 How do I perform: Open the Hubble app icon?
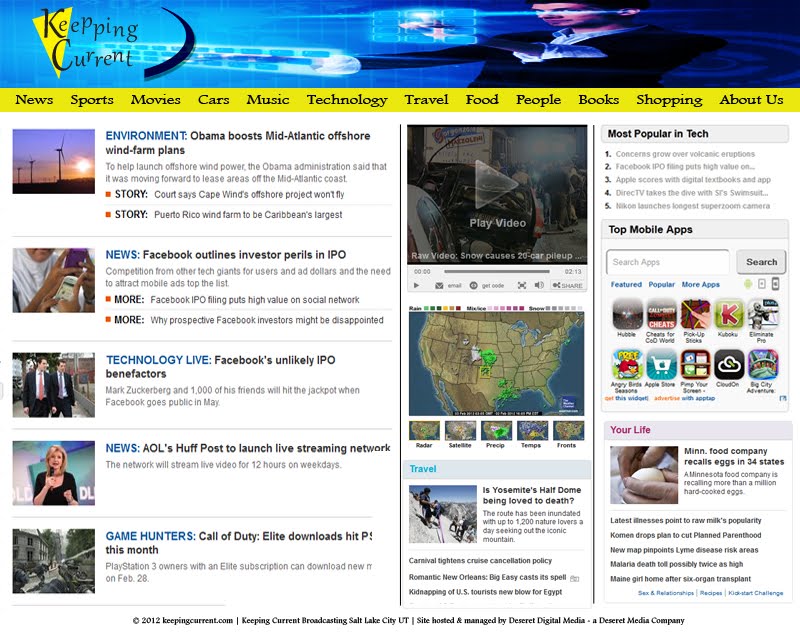point(627,314)
